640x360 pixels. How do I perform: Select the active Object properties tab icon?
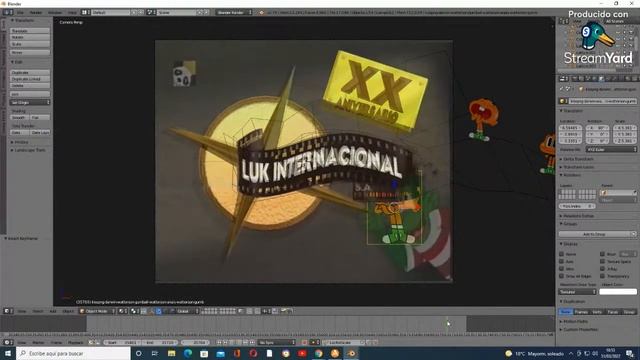pos(601,78)
